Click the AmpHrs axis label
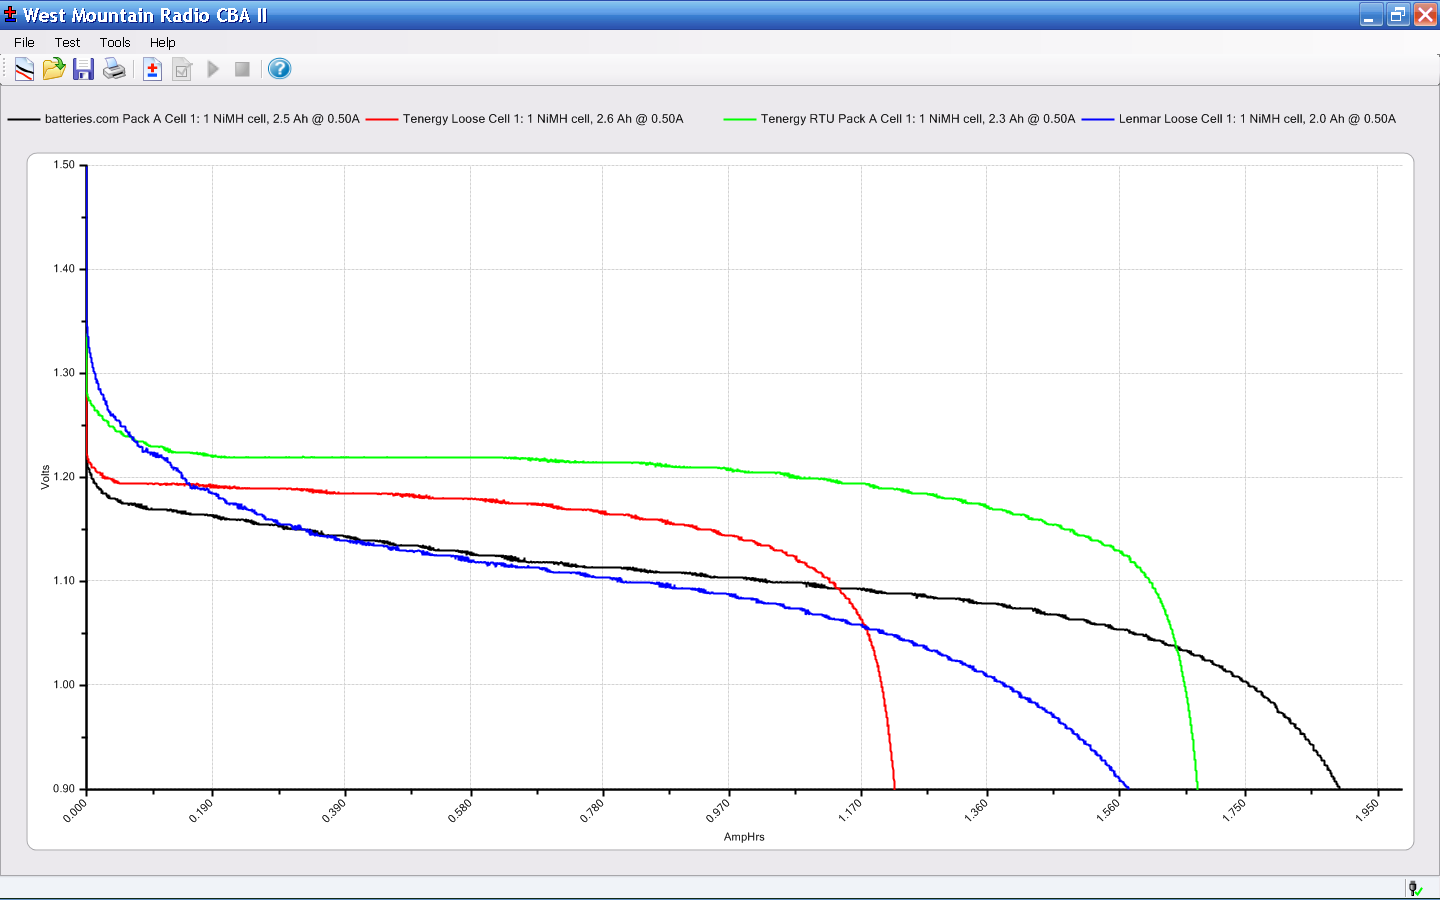This screenshot has width=1440, height=900. pyautogui.click(x=744, y=837)
